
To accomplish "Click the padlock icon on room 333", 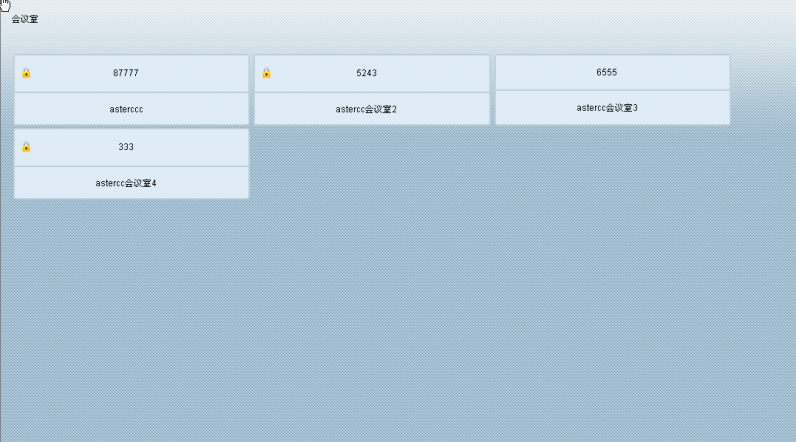I will pyautogui.click(x=27, y=147).
